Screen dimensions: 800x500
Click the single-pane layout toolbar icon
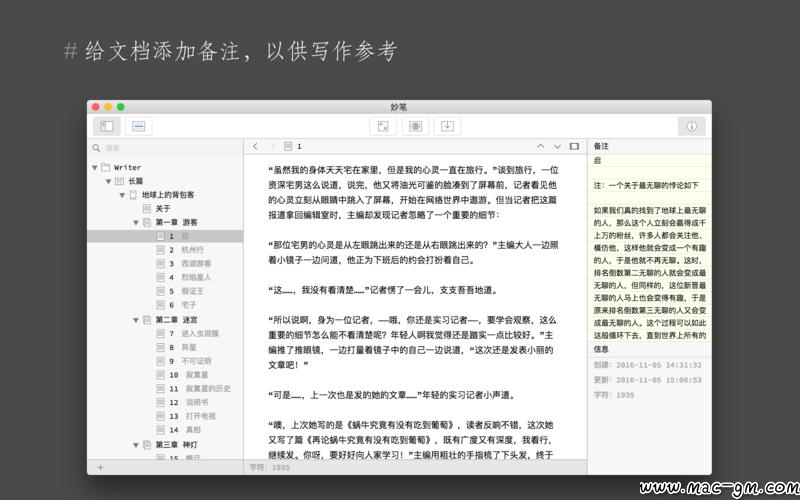(x=138, y=126)
